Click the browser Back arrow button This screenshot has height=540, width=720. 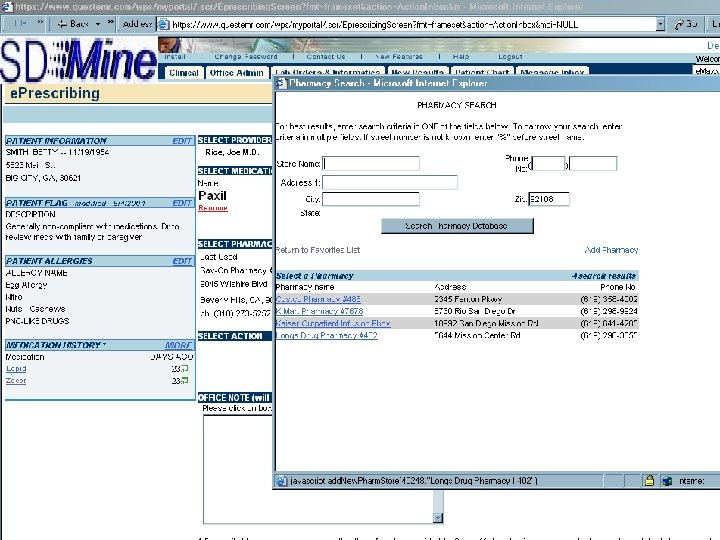coord(73,24)
